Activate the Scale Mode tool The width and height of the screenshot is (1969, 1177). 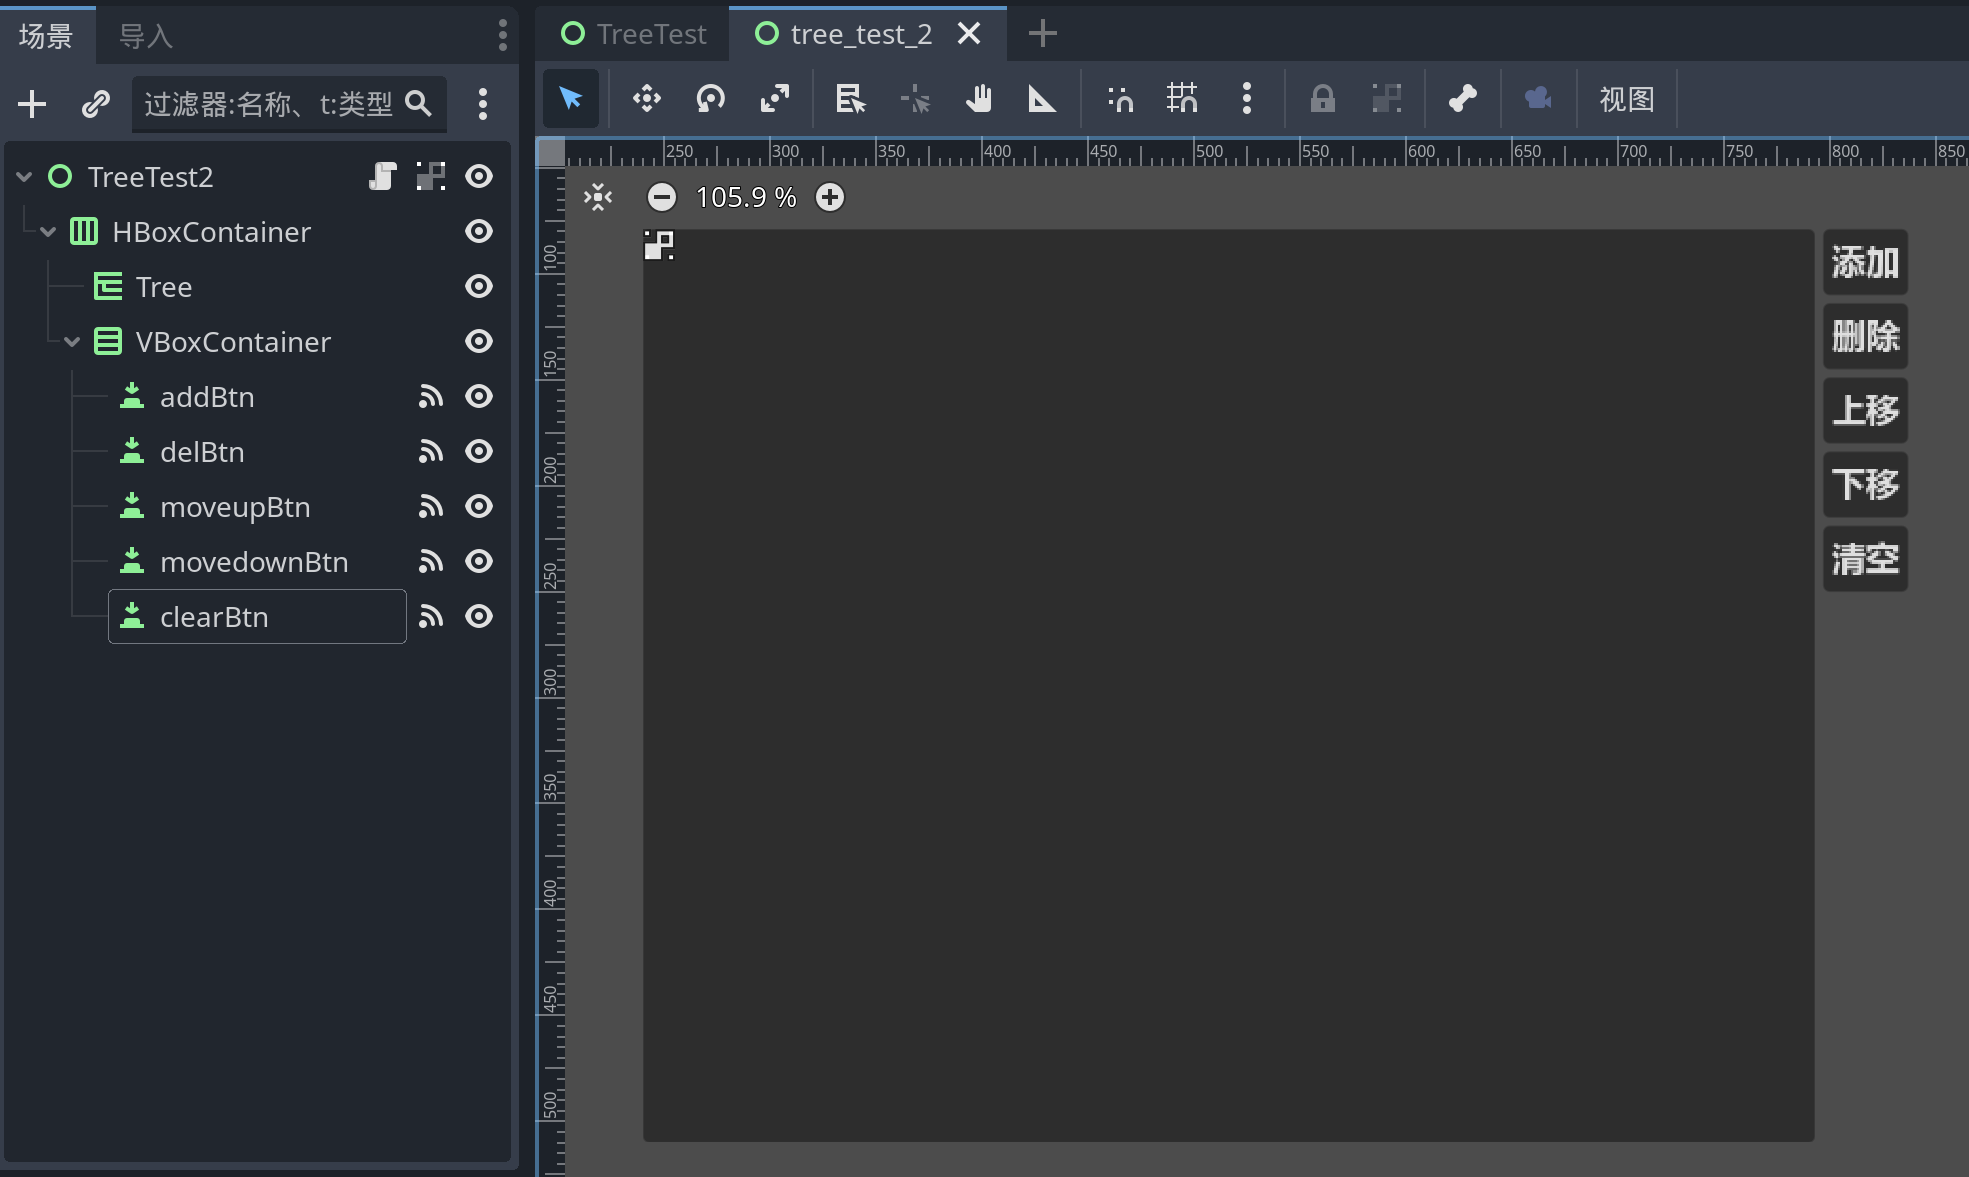coord(775,98)
